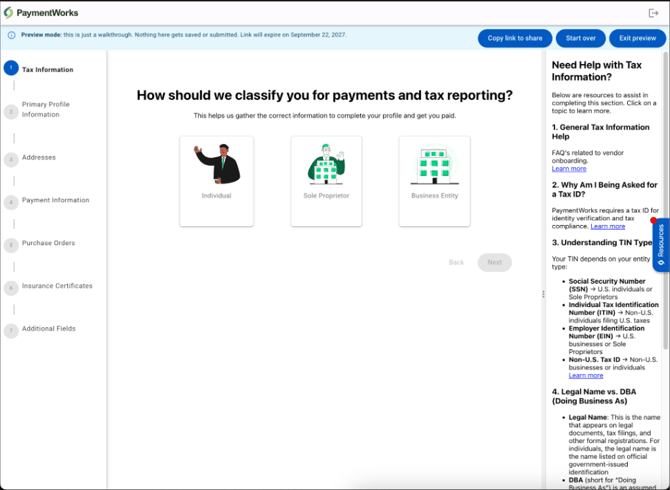Screen dimensions: 670x490
Task: Click 'Social Security Number (SSN)' bullet
Action: (611, 289)
